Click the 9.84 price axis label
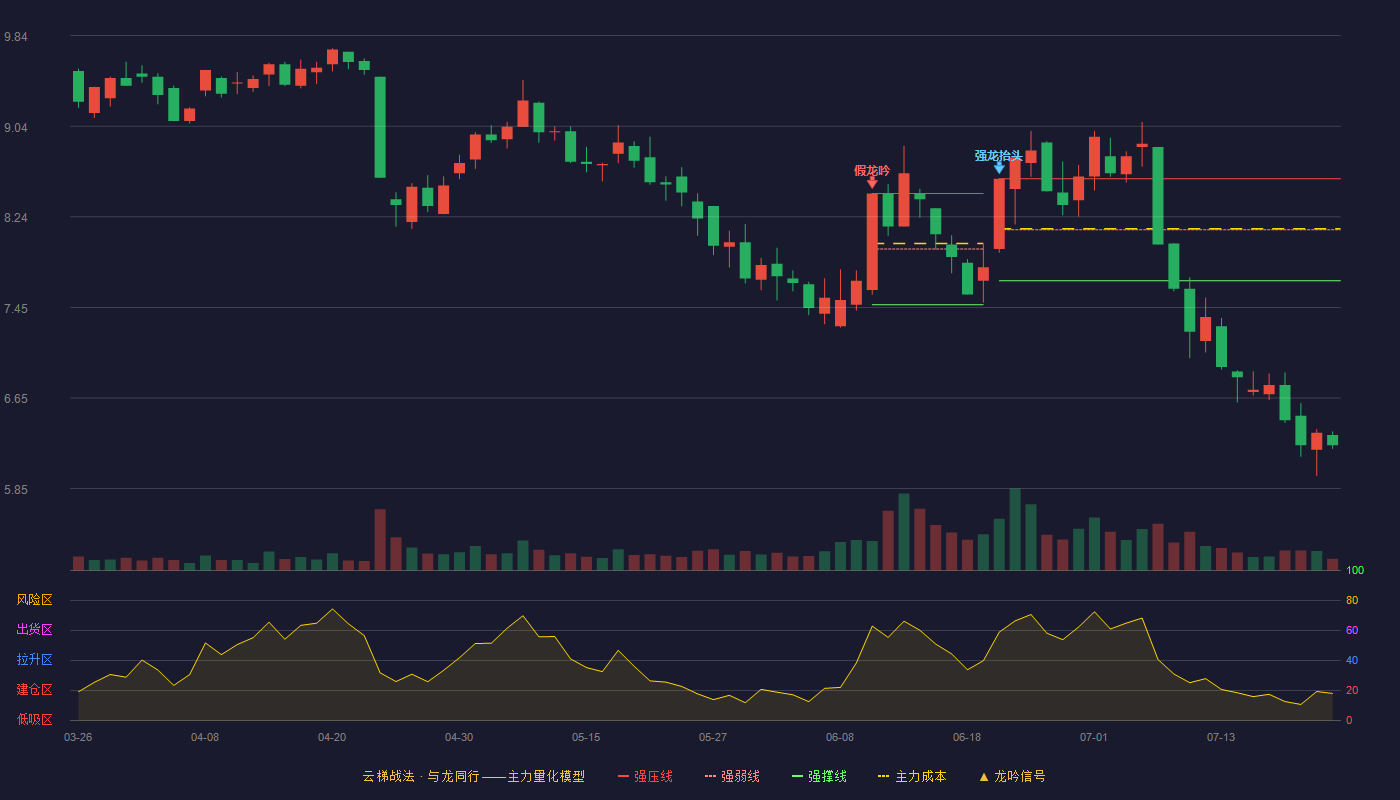The height and width of the screenshot is (800, 1400). tap(16, 37)
